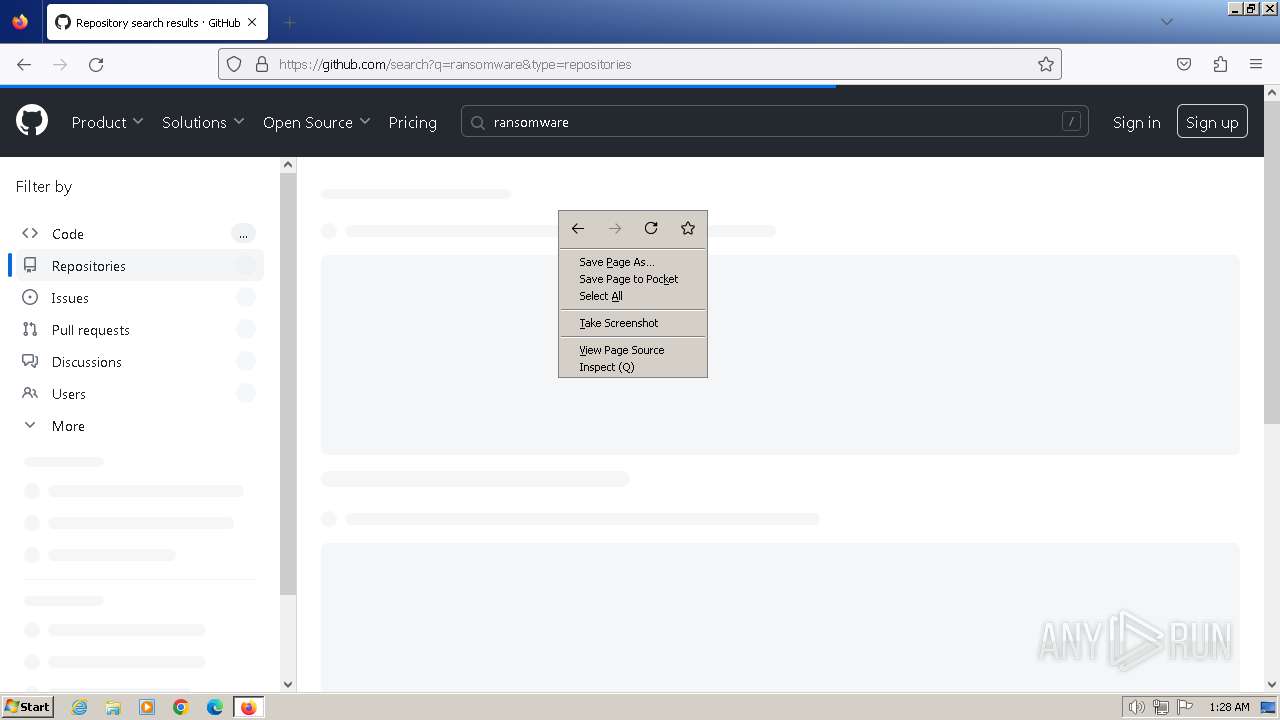Image resolution: width=1280 pixels, height=720 pixels.
Task: Choose Save Page to Pocket
Action: pyautogui.click(x=633, y=279)
